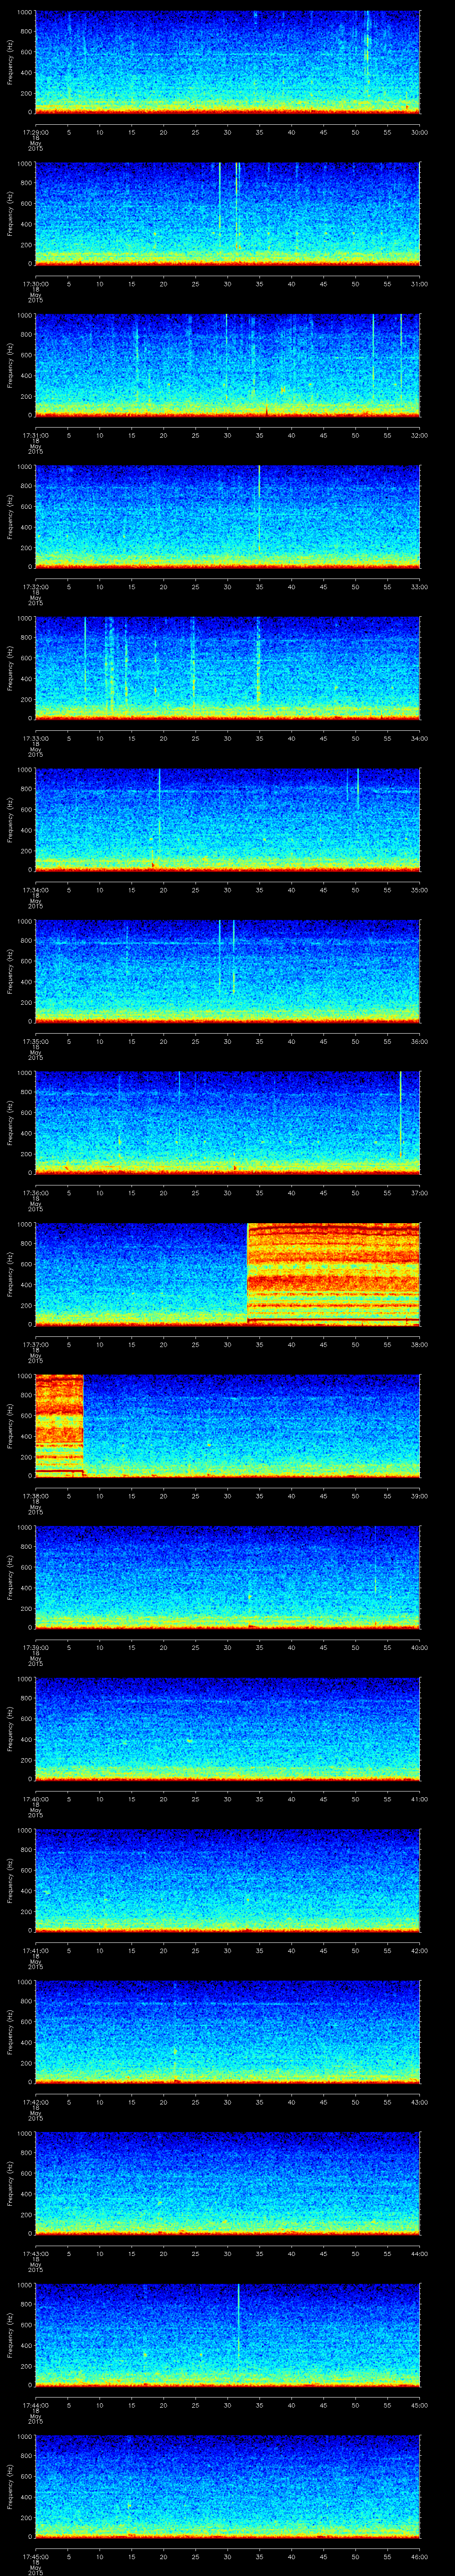The image size is (455, 2576).
Task: Open the spectrogram panel starting at 17:42:00
Action: coord(227,2030)
